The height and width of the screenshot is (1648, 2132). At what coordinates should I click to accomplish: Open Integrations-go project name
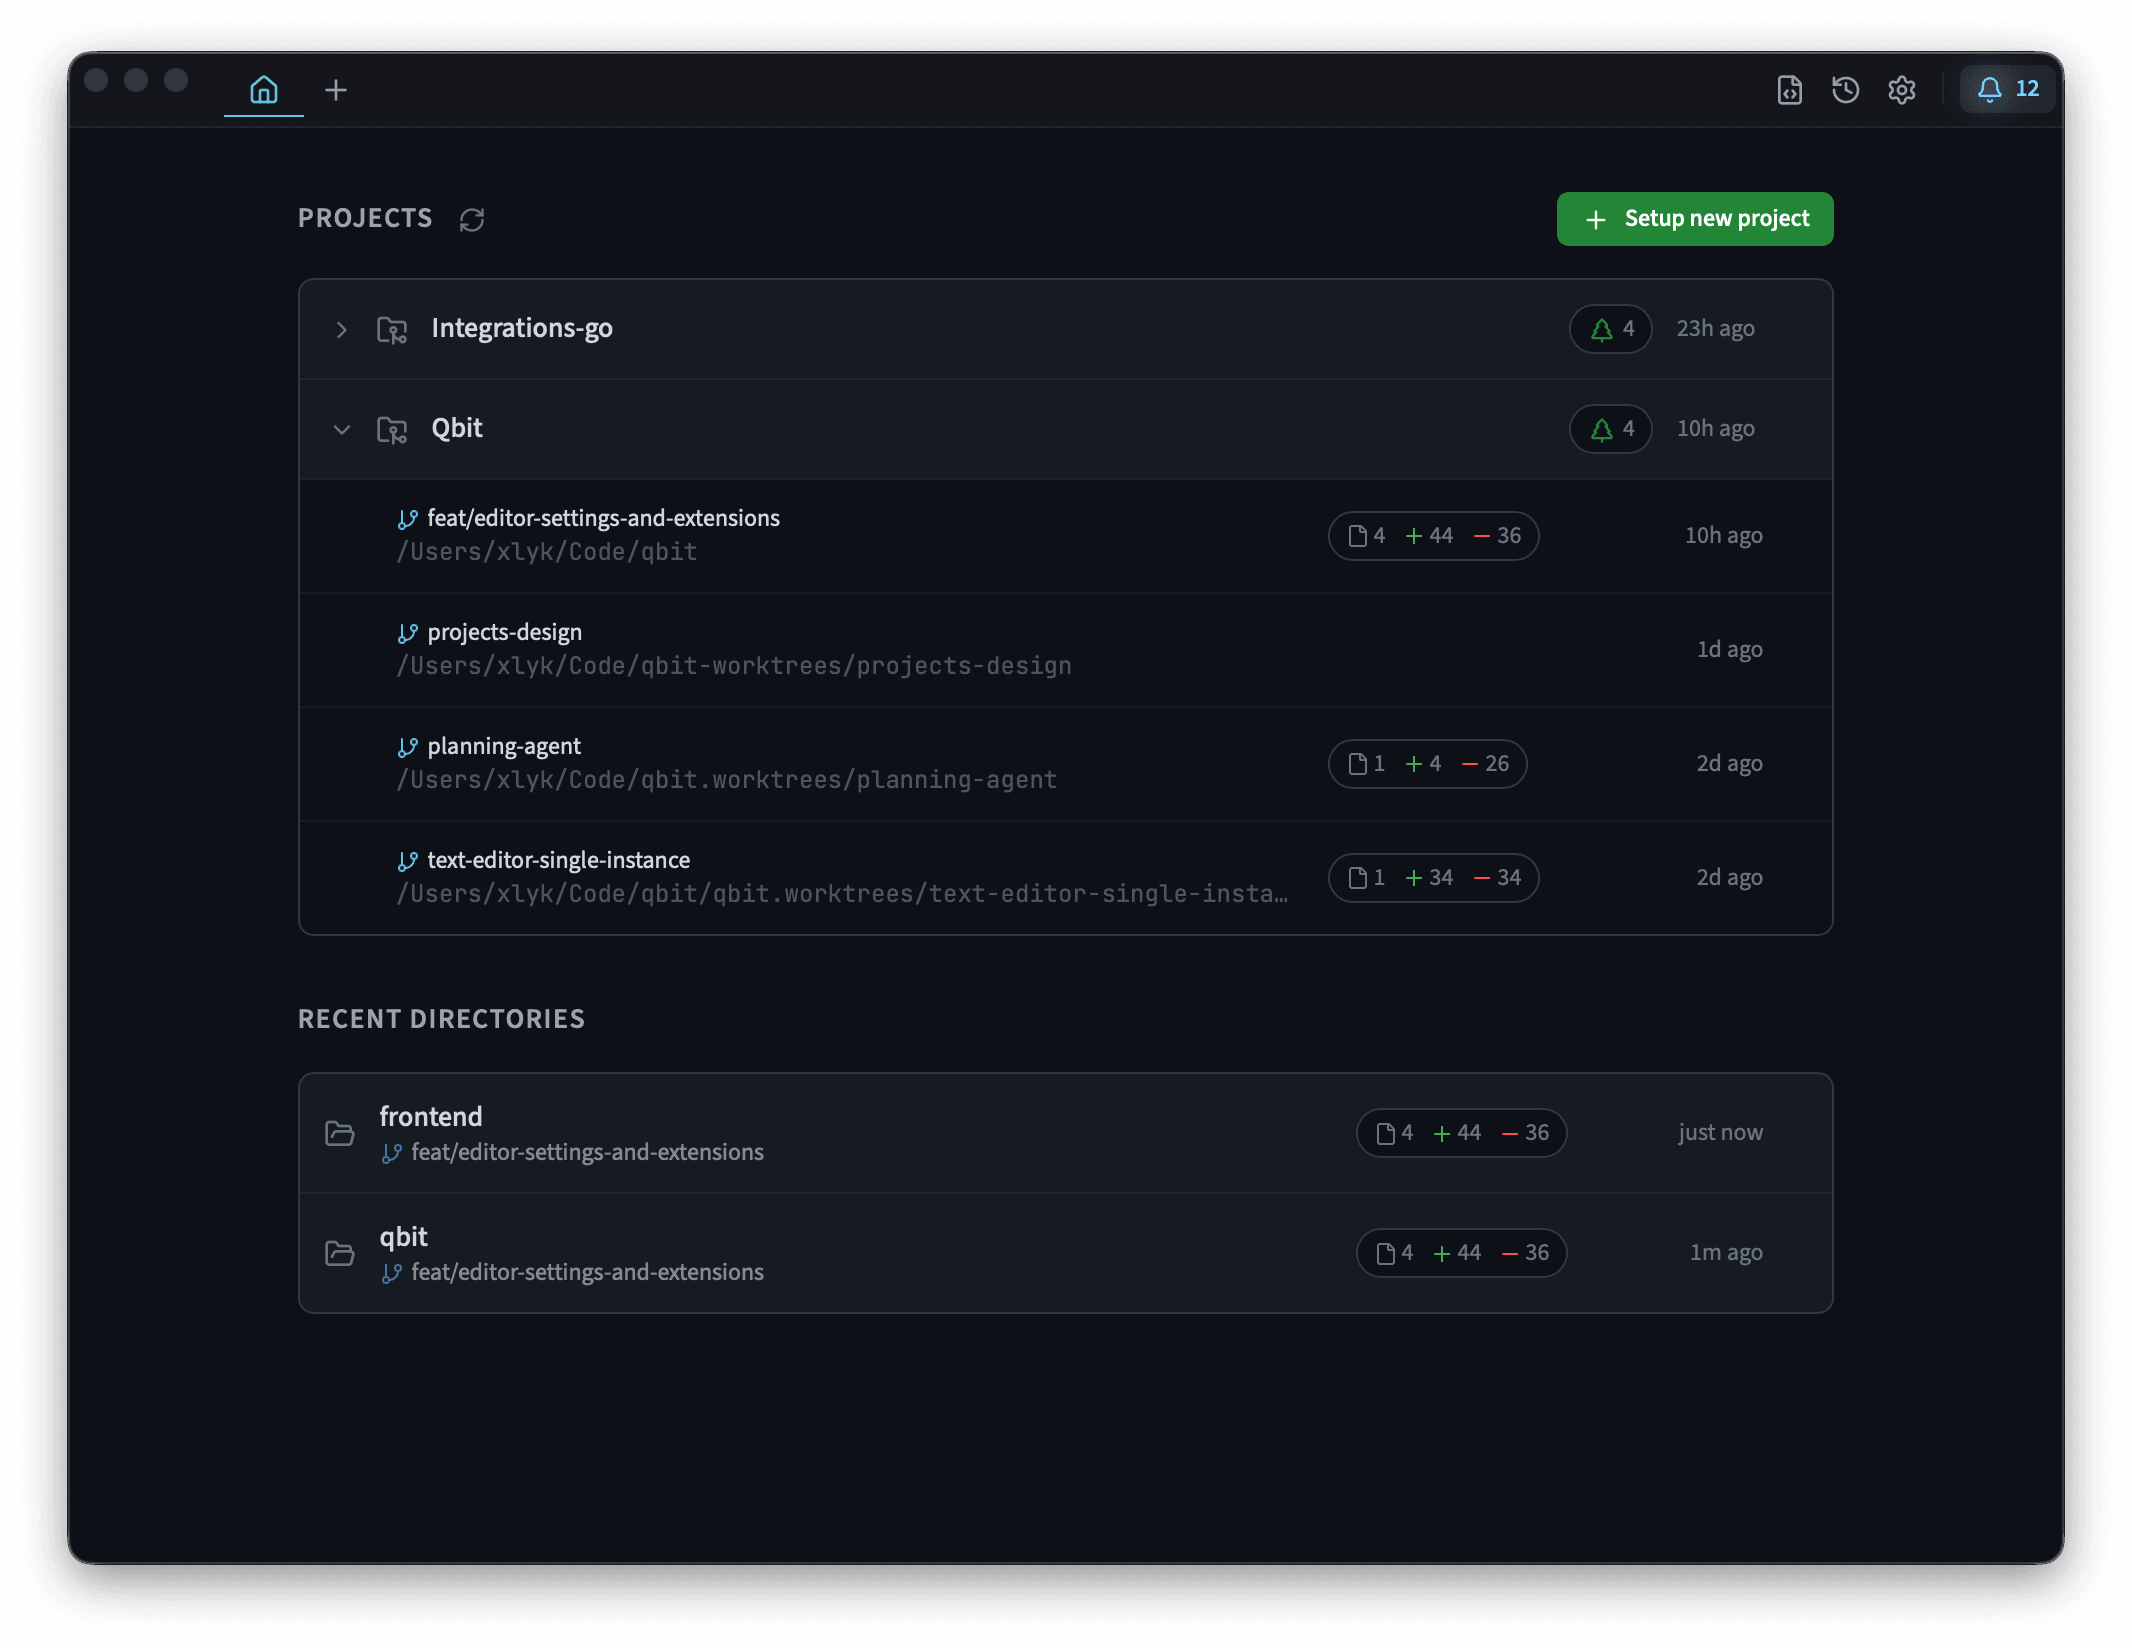522,328
